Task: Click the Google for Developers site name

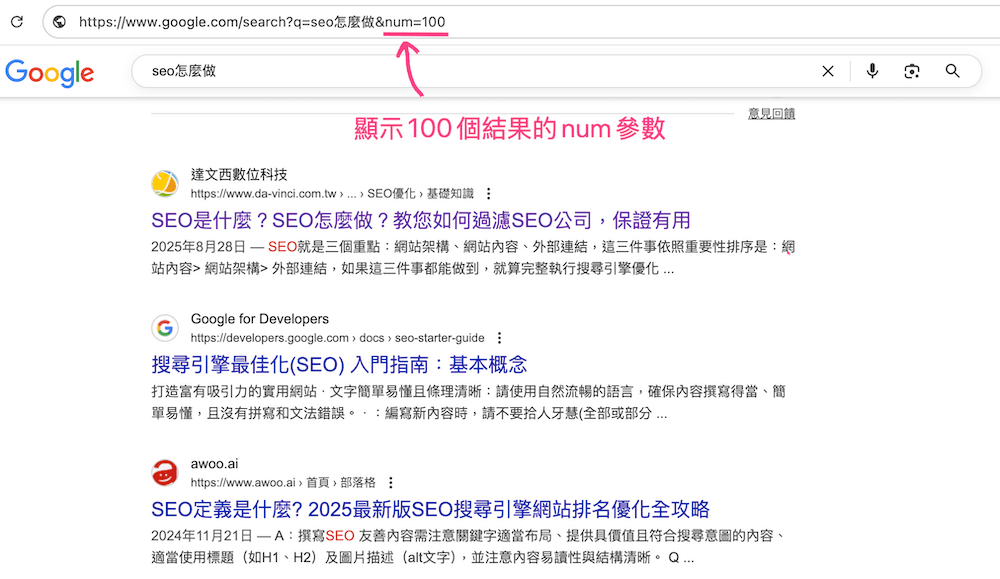Action: pos(259,319)
